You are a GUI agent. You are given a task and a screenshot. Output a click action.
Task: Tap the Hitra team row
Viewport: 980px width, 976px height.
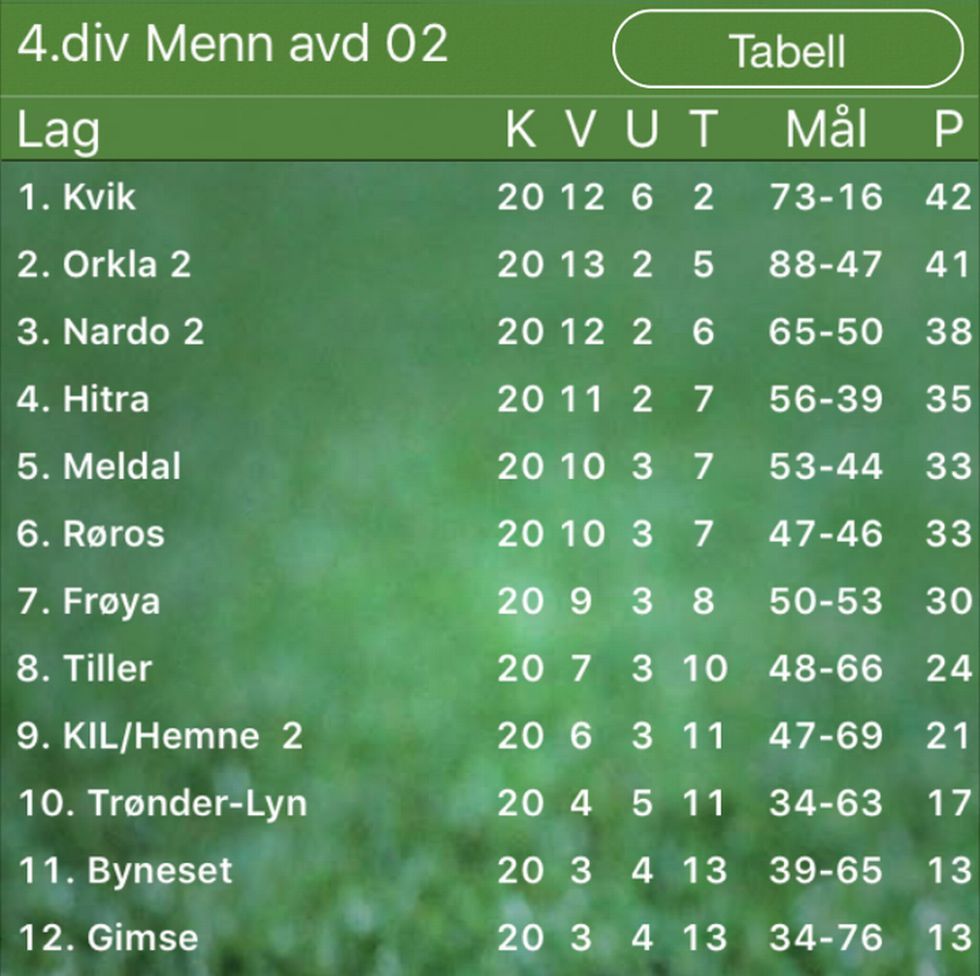[x=490, y=399]
